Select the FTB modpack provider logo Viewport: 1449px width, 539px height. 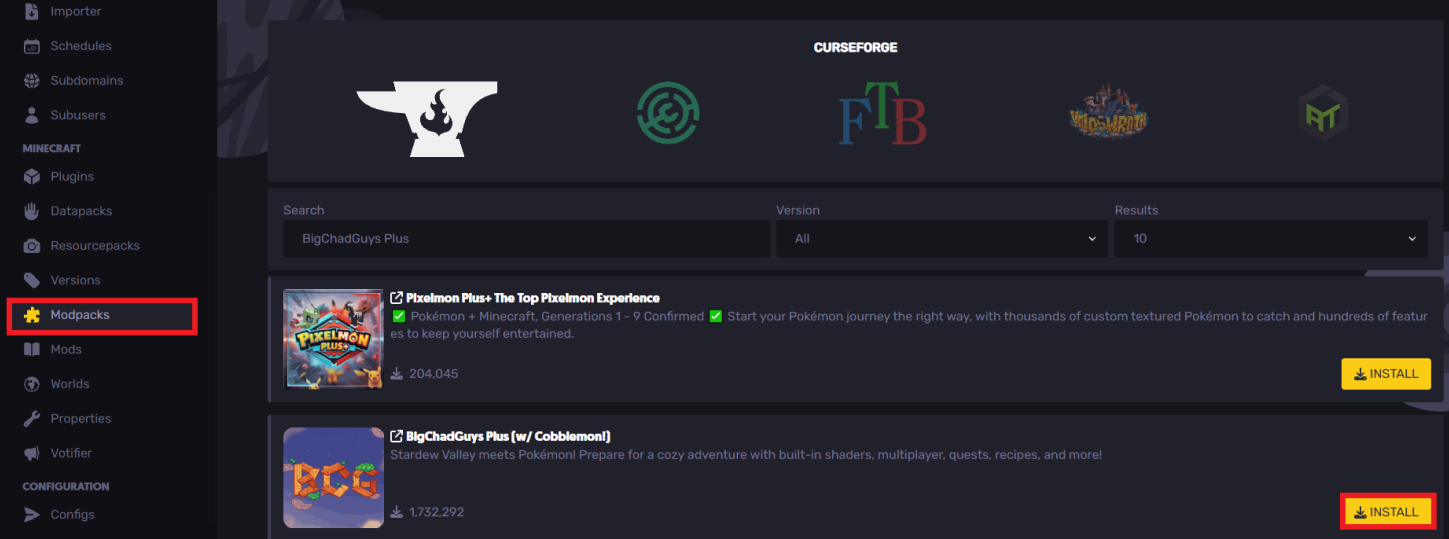pyautogui.click(x=882, y=113)
